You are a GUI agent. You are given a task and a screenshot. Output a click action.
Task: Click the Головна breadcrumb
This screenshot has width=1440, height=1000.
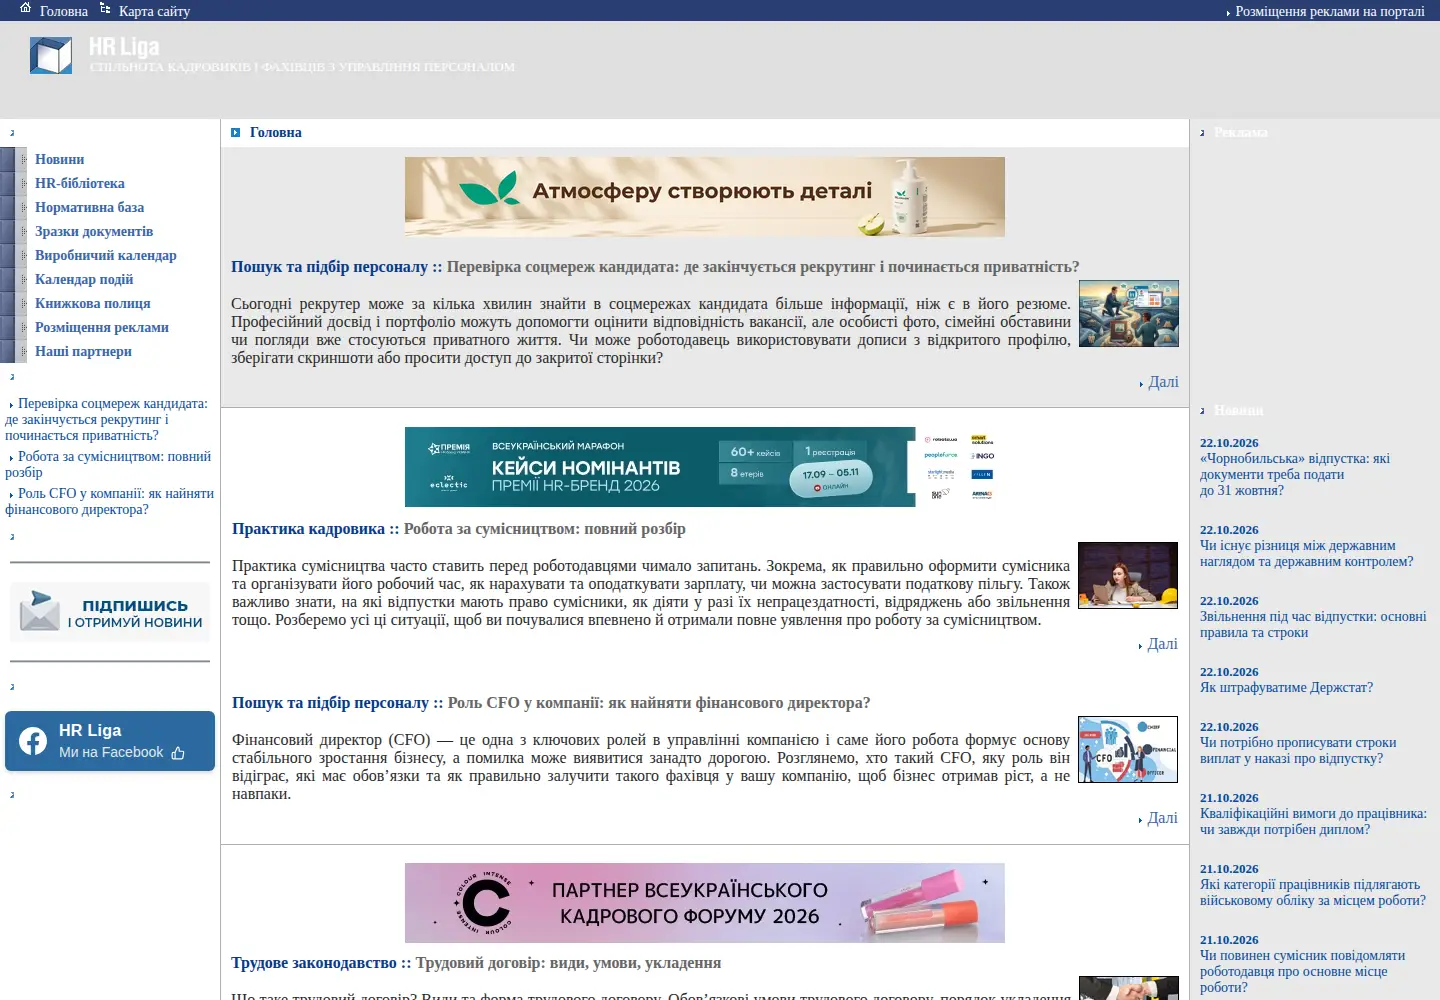[275, 132]
